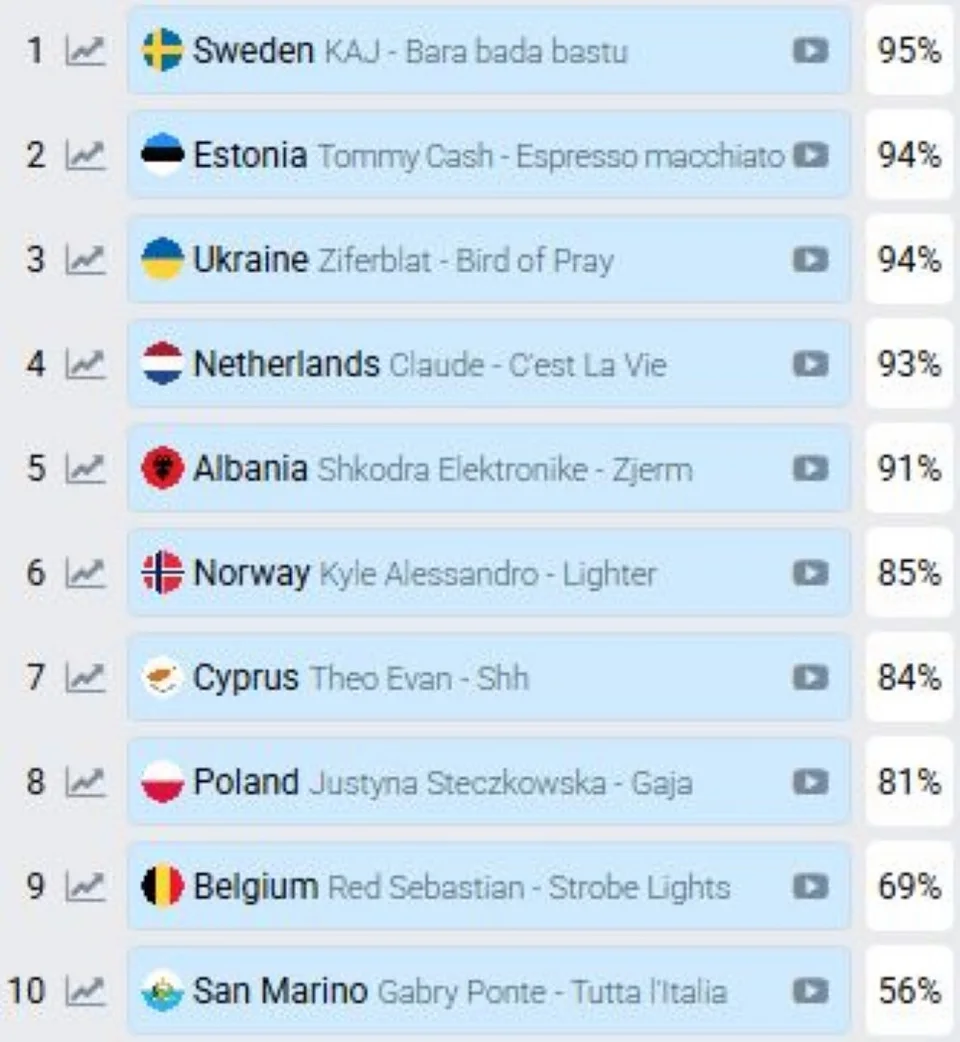Click Poland's 81% qualification chance
This screenshot has height=1042, width=960.
(910, 782)
